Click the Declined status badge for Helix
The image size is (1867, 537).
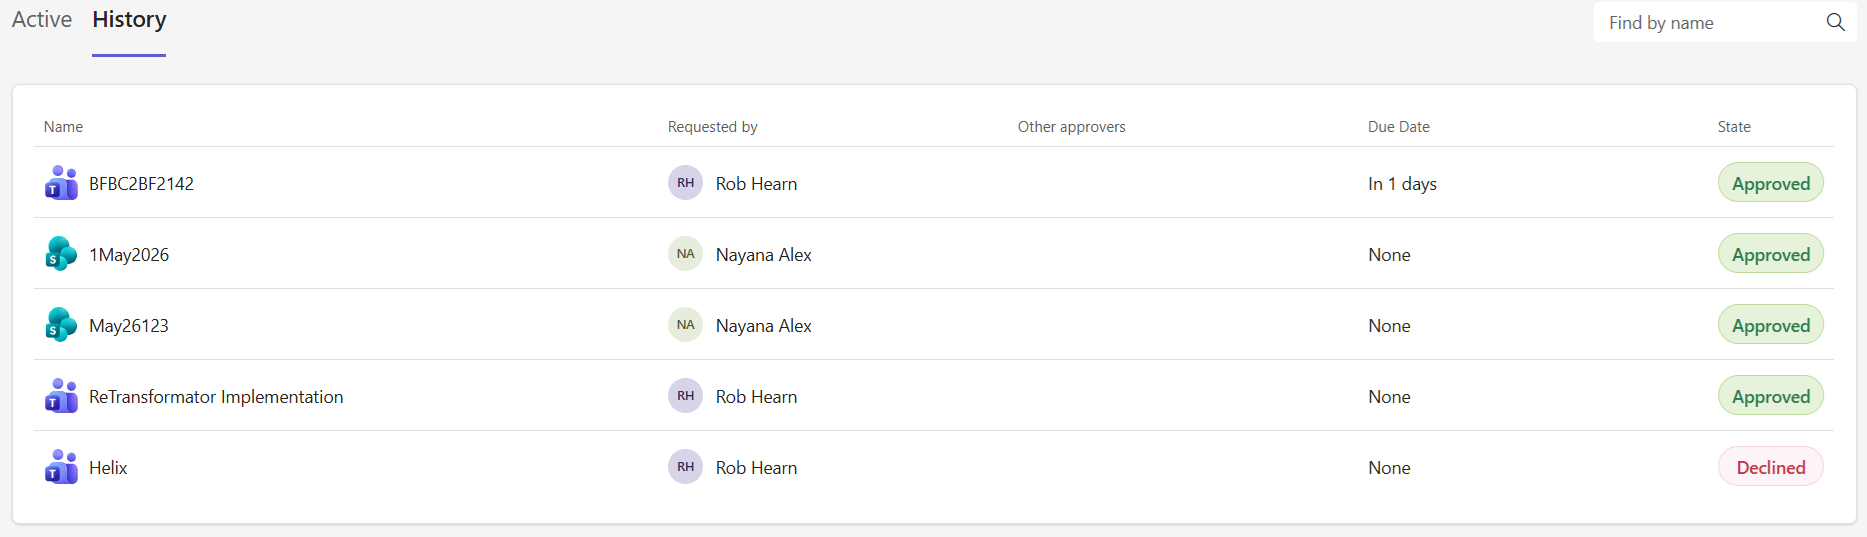[x=1770, y=467]
